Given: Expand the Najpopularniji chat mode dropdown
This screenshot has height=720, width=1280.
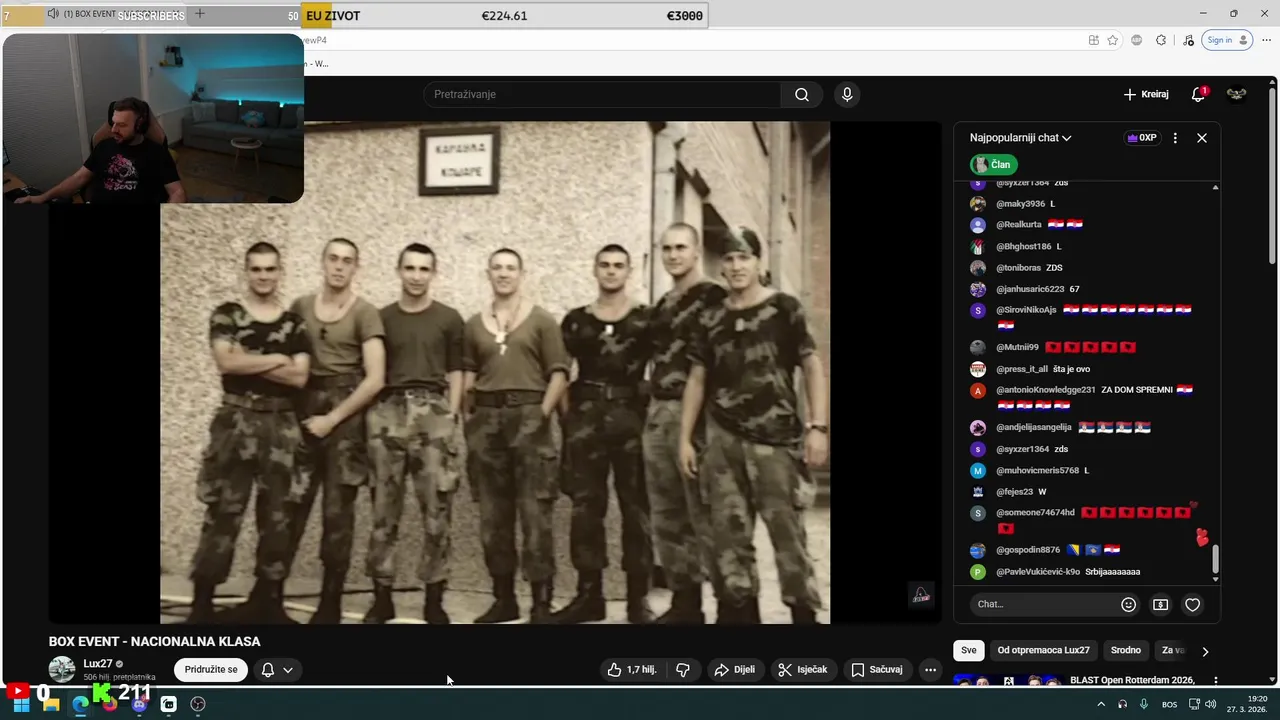Looking at the screenshot, I should click(1020, 138).
